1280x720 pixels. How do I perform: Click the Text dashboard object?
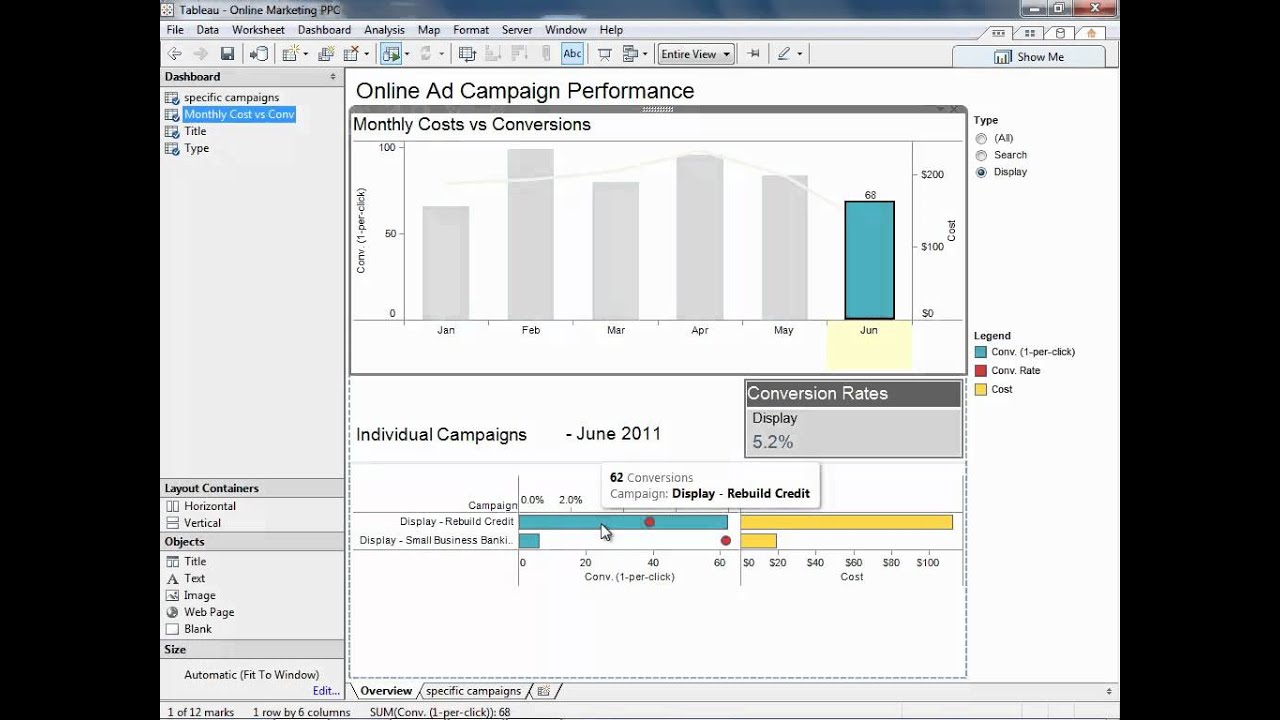pyautogui.click(x=186, y=578)
